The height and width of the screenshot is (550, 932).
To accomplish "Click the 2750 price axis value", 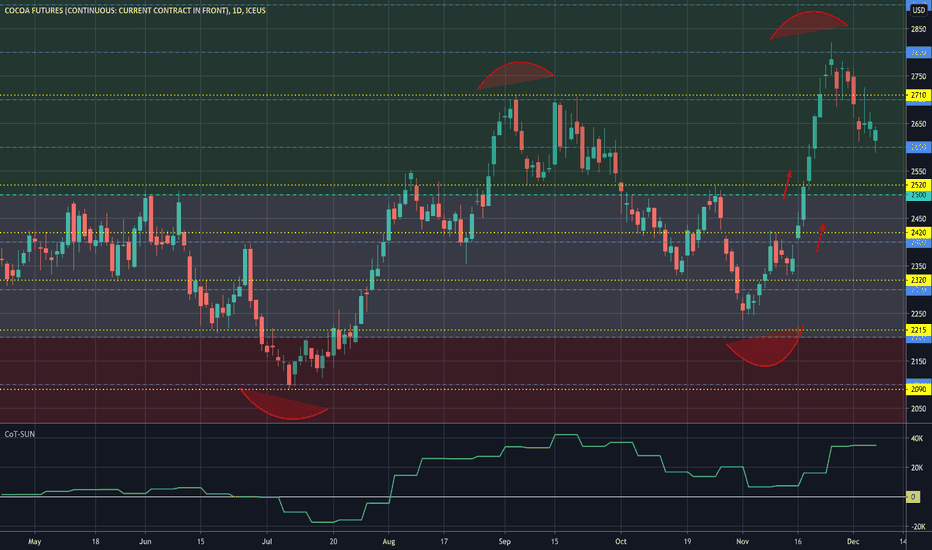I will [918, 77].
